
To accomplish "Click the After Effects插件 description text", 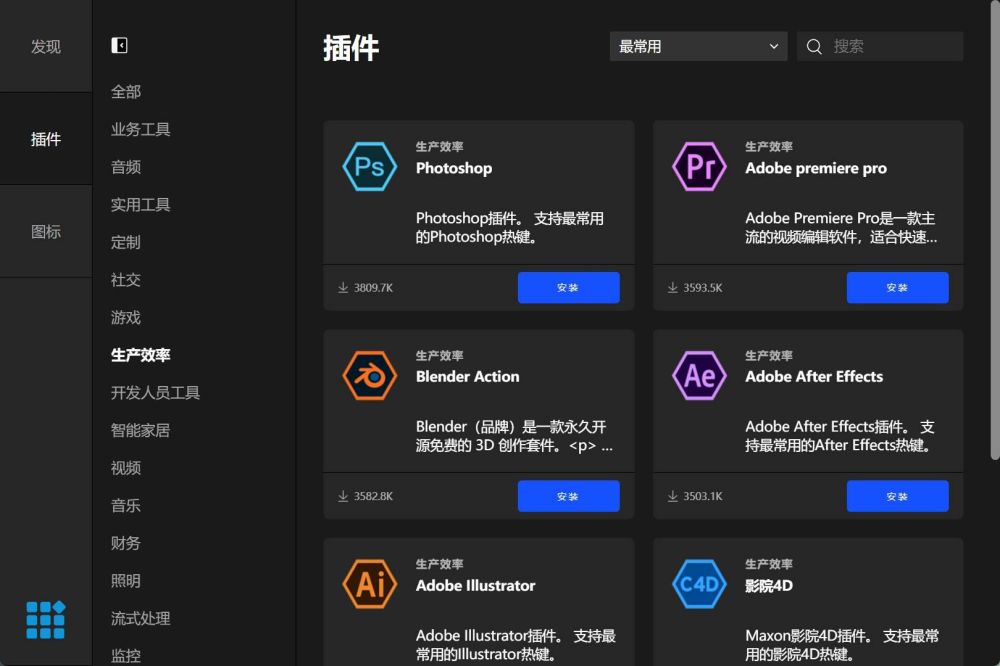I will pyautogui.click(x=840, y=436).
